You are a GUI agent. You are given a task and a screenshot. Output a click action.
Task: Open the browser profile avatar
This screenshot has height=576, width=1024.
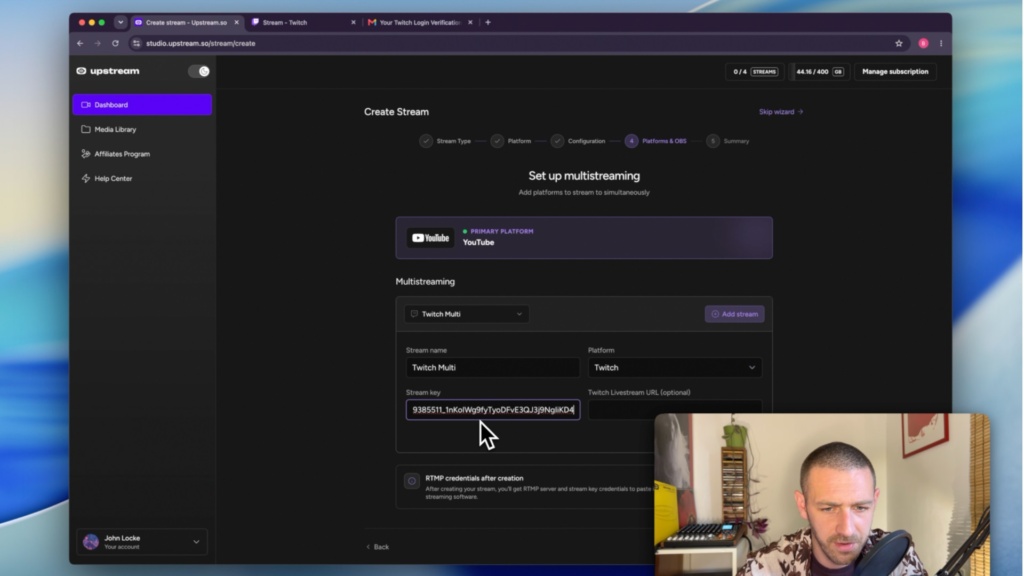click(x=923, y=43)
